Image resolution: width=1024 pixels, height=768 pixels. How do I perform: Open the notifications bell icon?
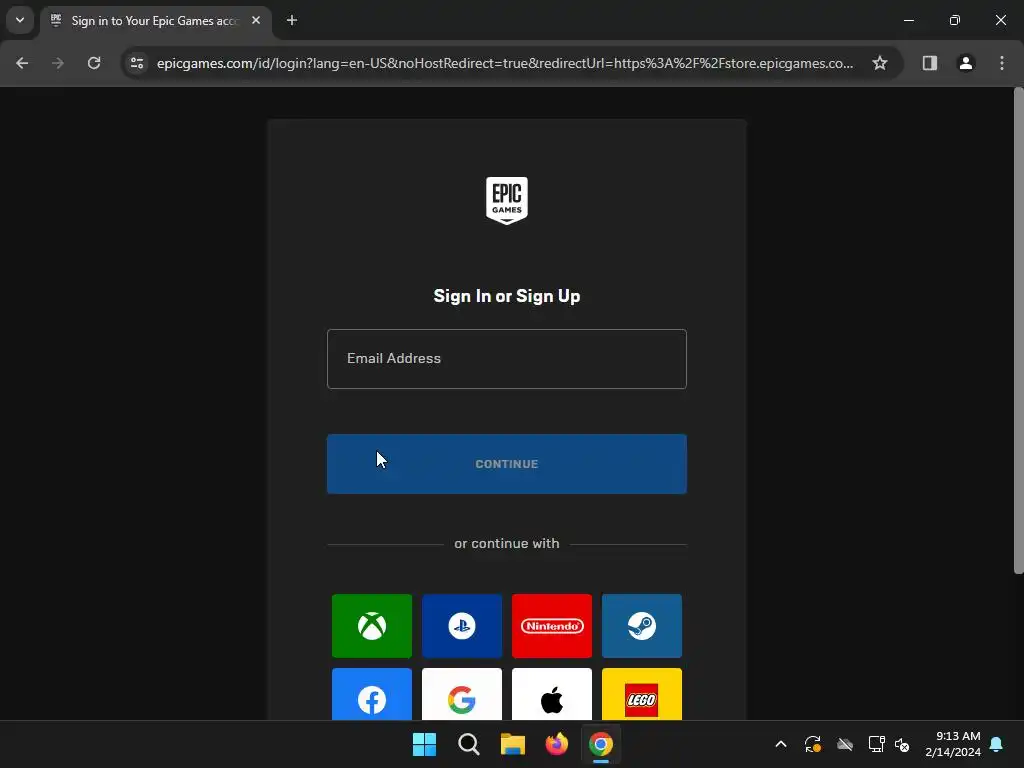pyautogui.click(x=997, y=744)
